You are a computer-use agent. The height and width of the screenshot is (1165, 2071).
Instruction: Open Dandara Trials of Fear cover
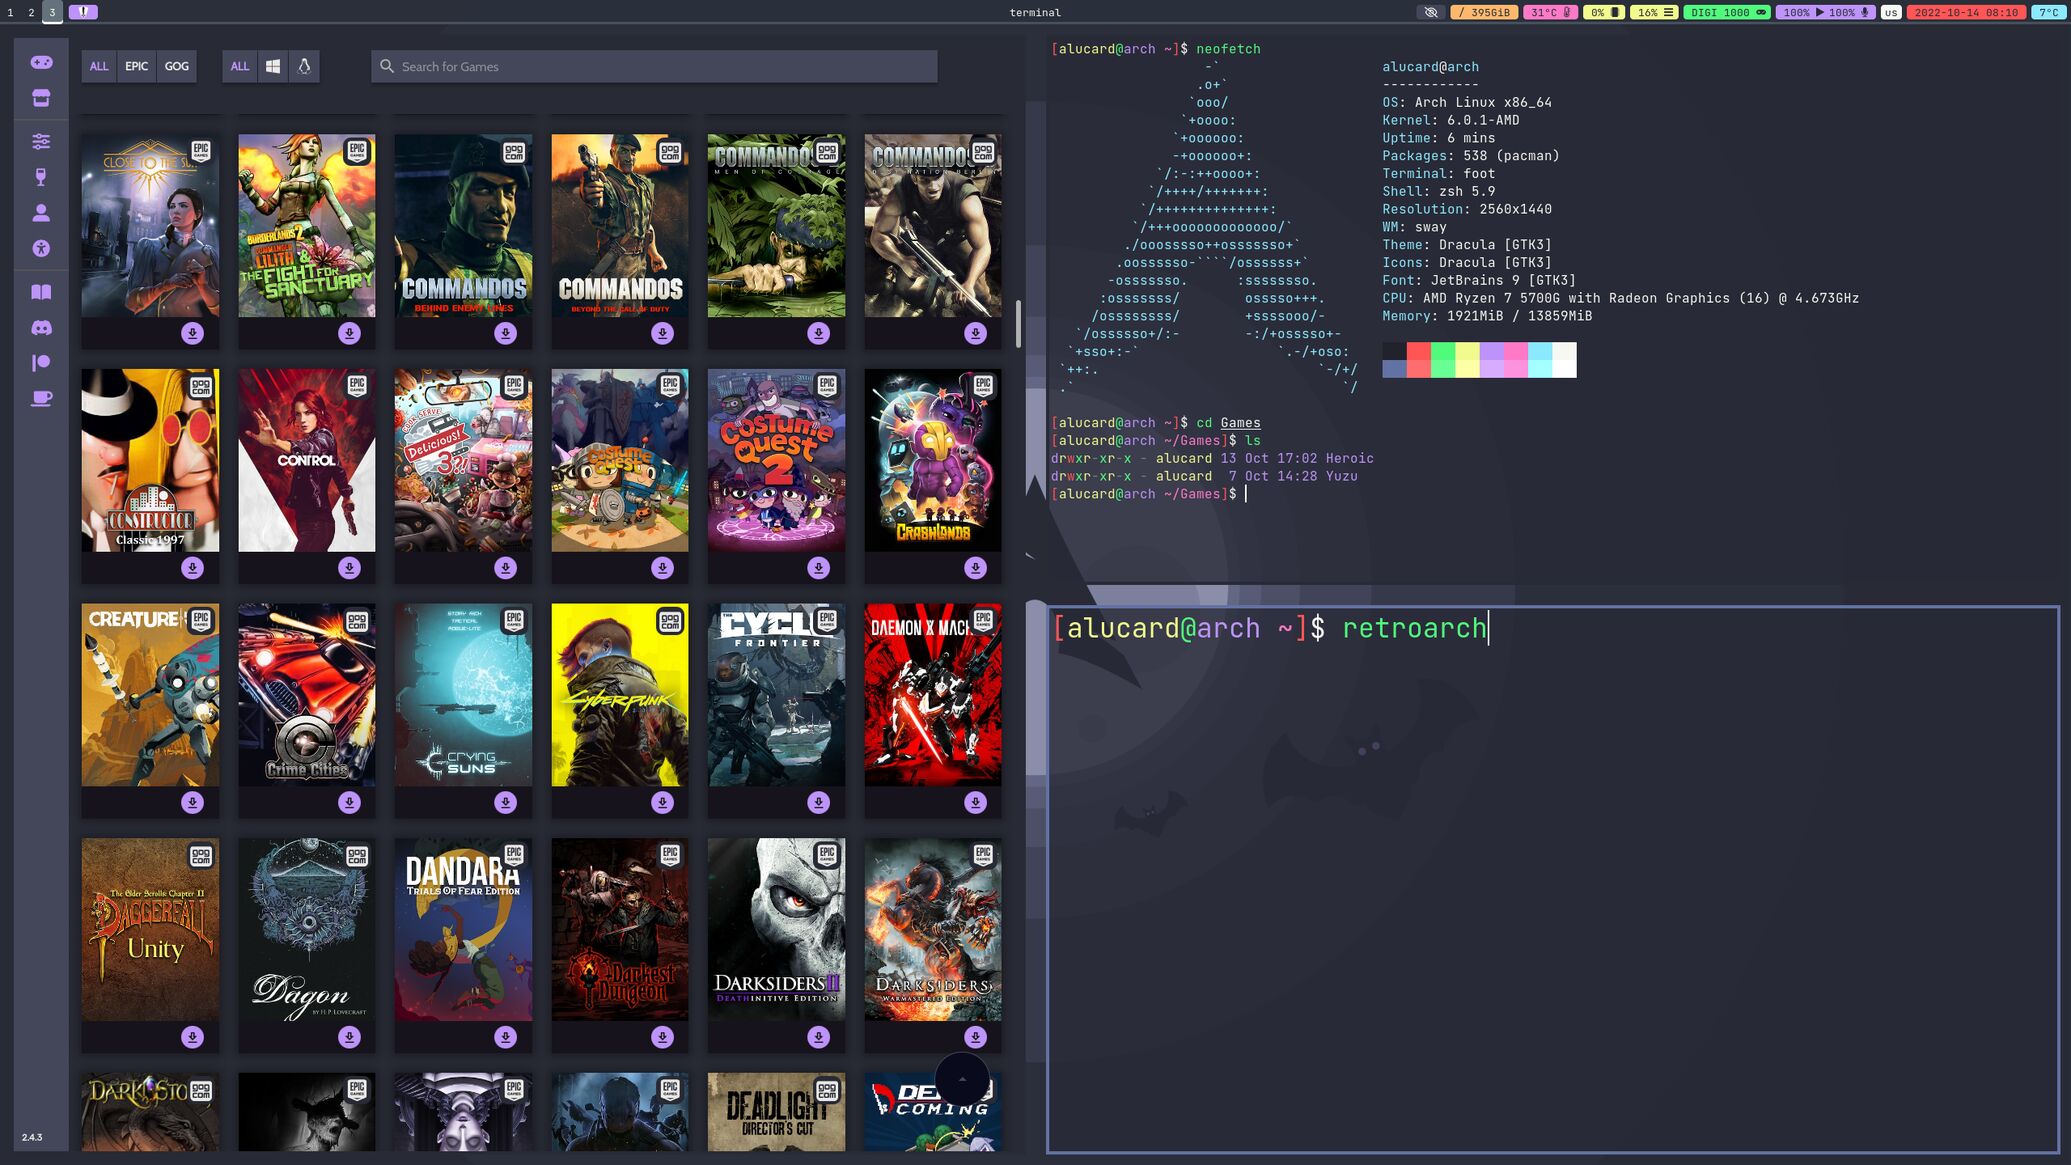[x=463, y=929]
